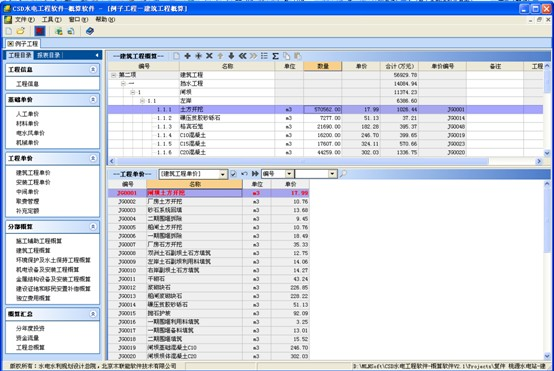
Task: Collapse the 基础单价 sidebar group
Action: (93, 100)
